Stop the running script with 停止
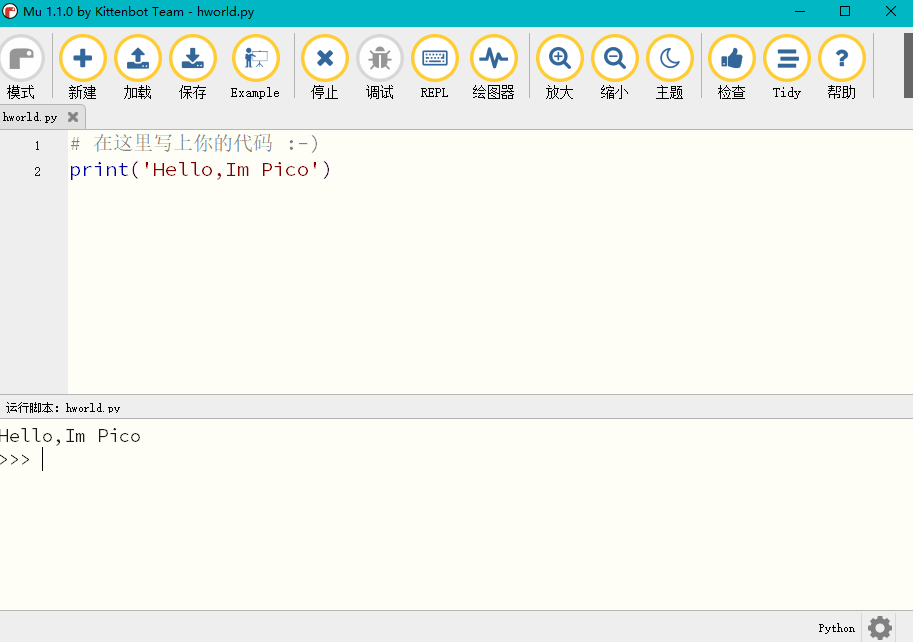The height and width of the screenshot is (642, 913). [324, 67]
